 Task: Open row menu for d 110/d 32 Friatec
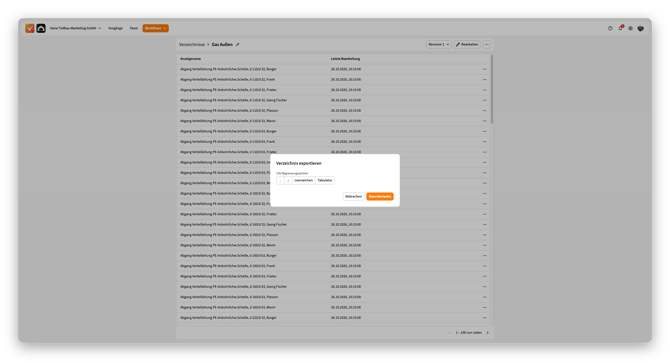(x=485, y=90)
